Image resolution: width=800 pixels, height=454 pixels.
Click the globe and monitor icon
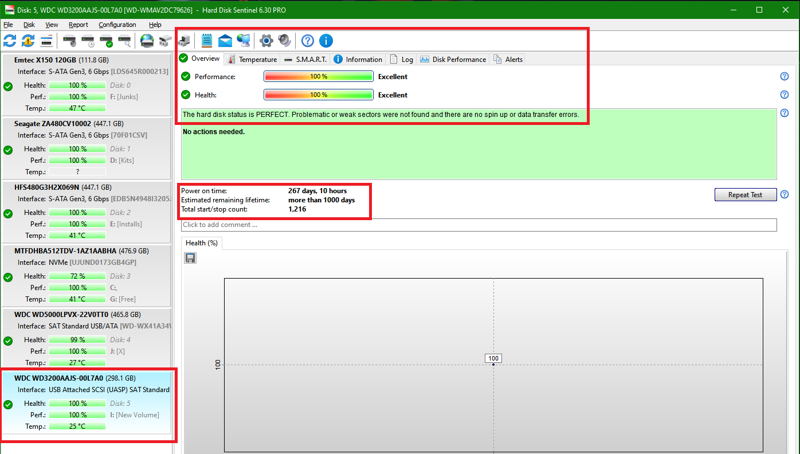(x=244, y=41)
